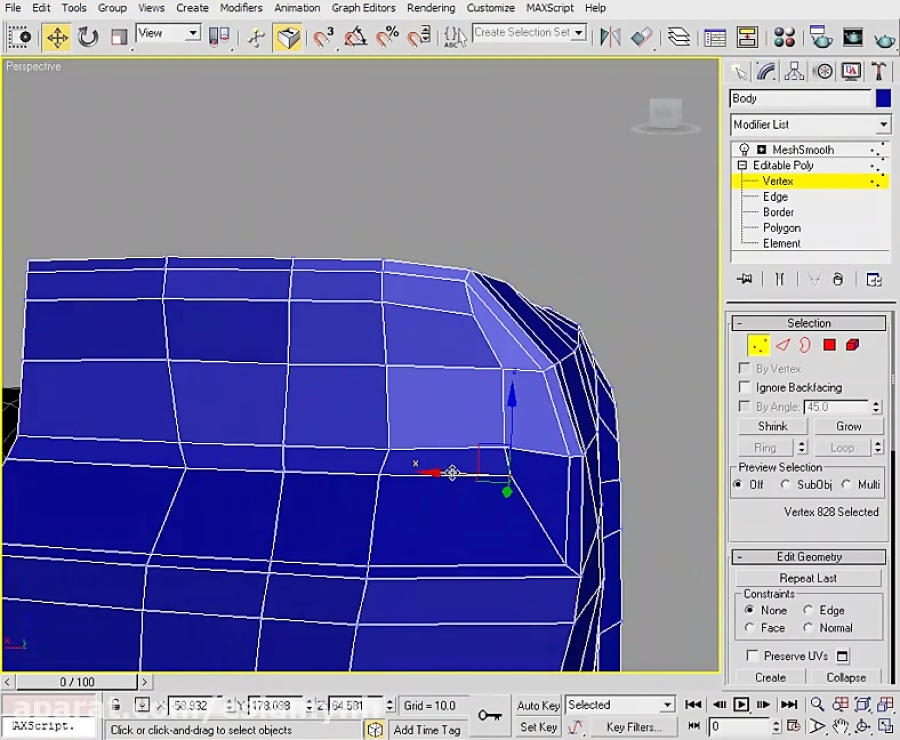
Task: Select the Snaps Toggle magnet icon
Action: click(x=322, y=37)
